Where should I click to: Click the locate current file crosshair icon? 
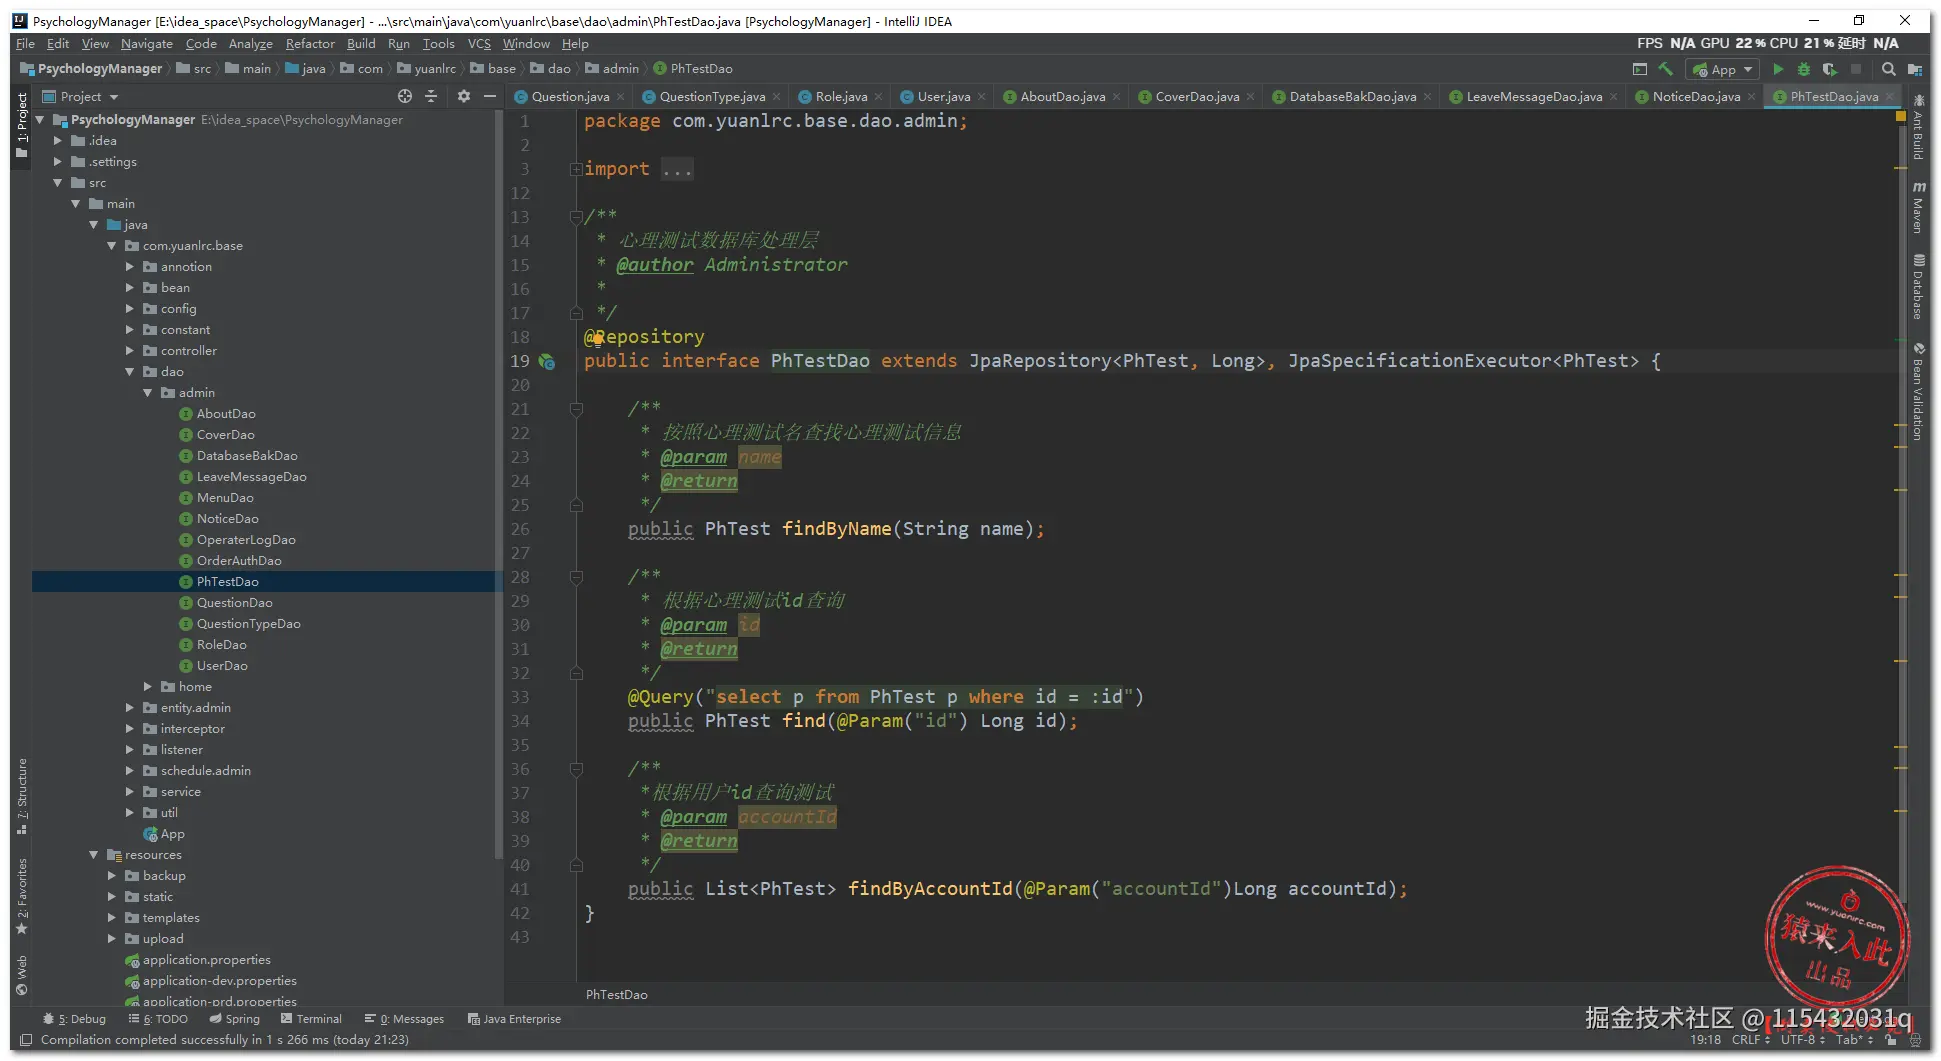(x=404, y=96)
